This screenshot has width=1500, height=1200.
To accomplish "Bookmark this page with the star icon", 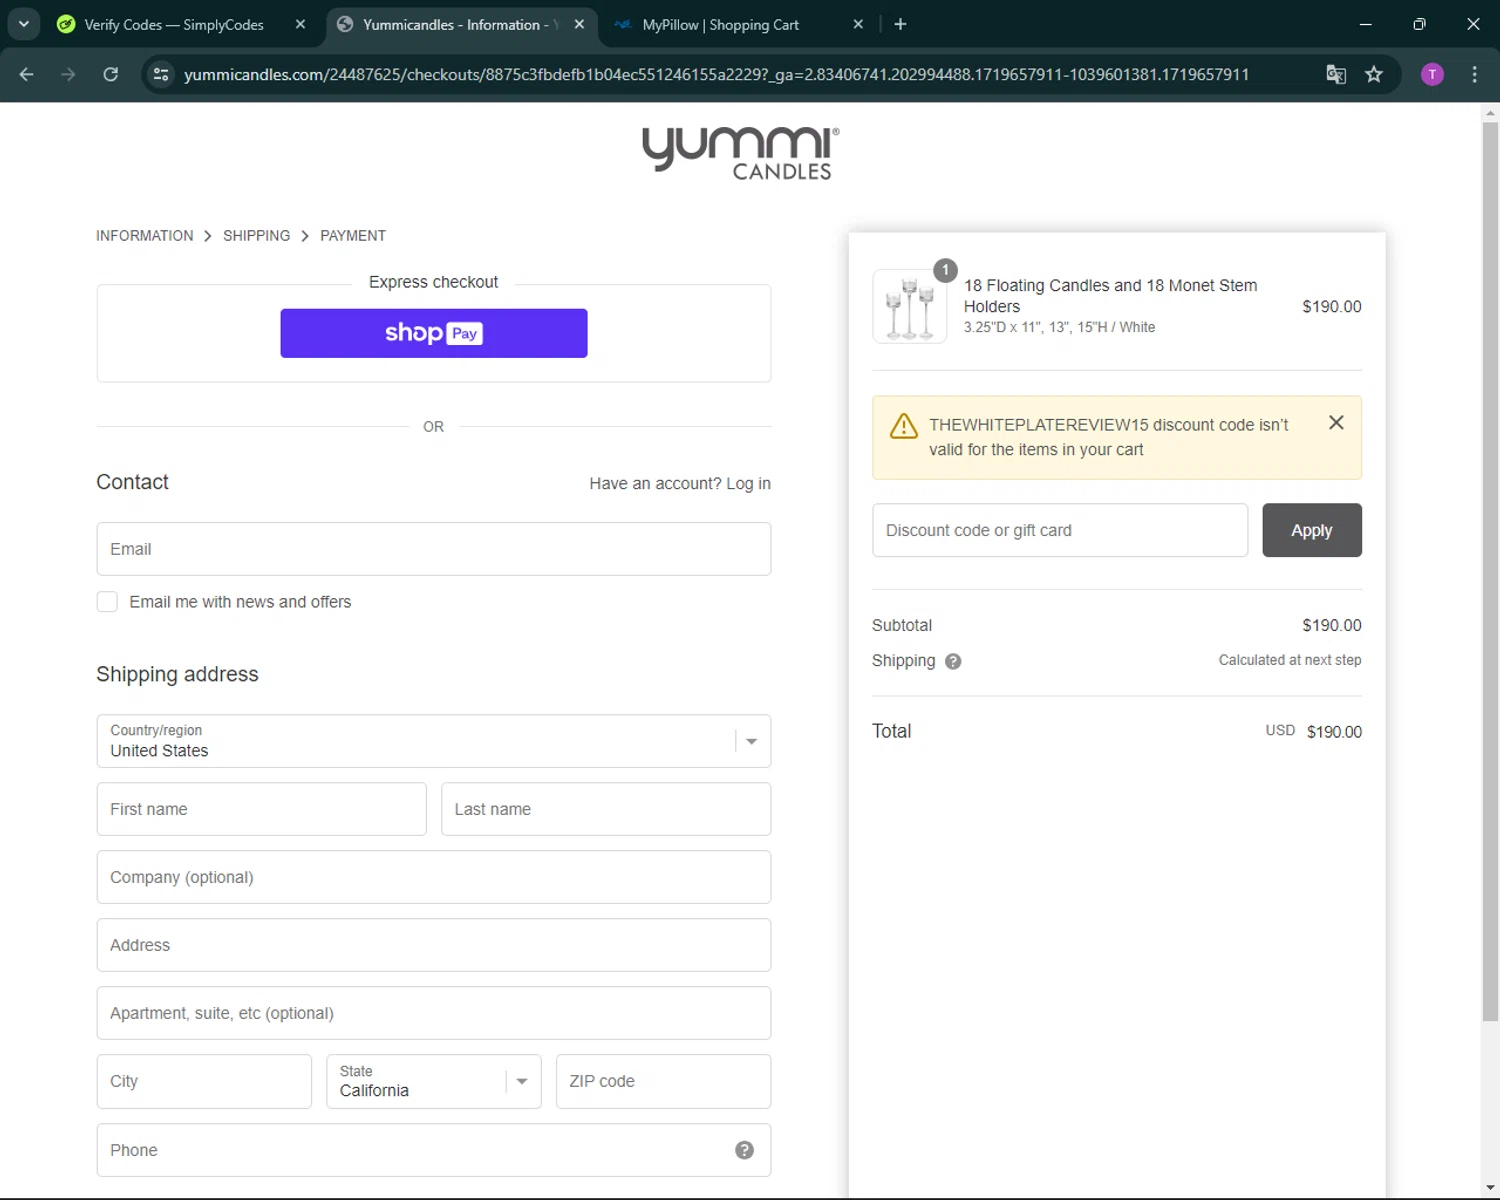I will [x=1375, y=74].
